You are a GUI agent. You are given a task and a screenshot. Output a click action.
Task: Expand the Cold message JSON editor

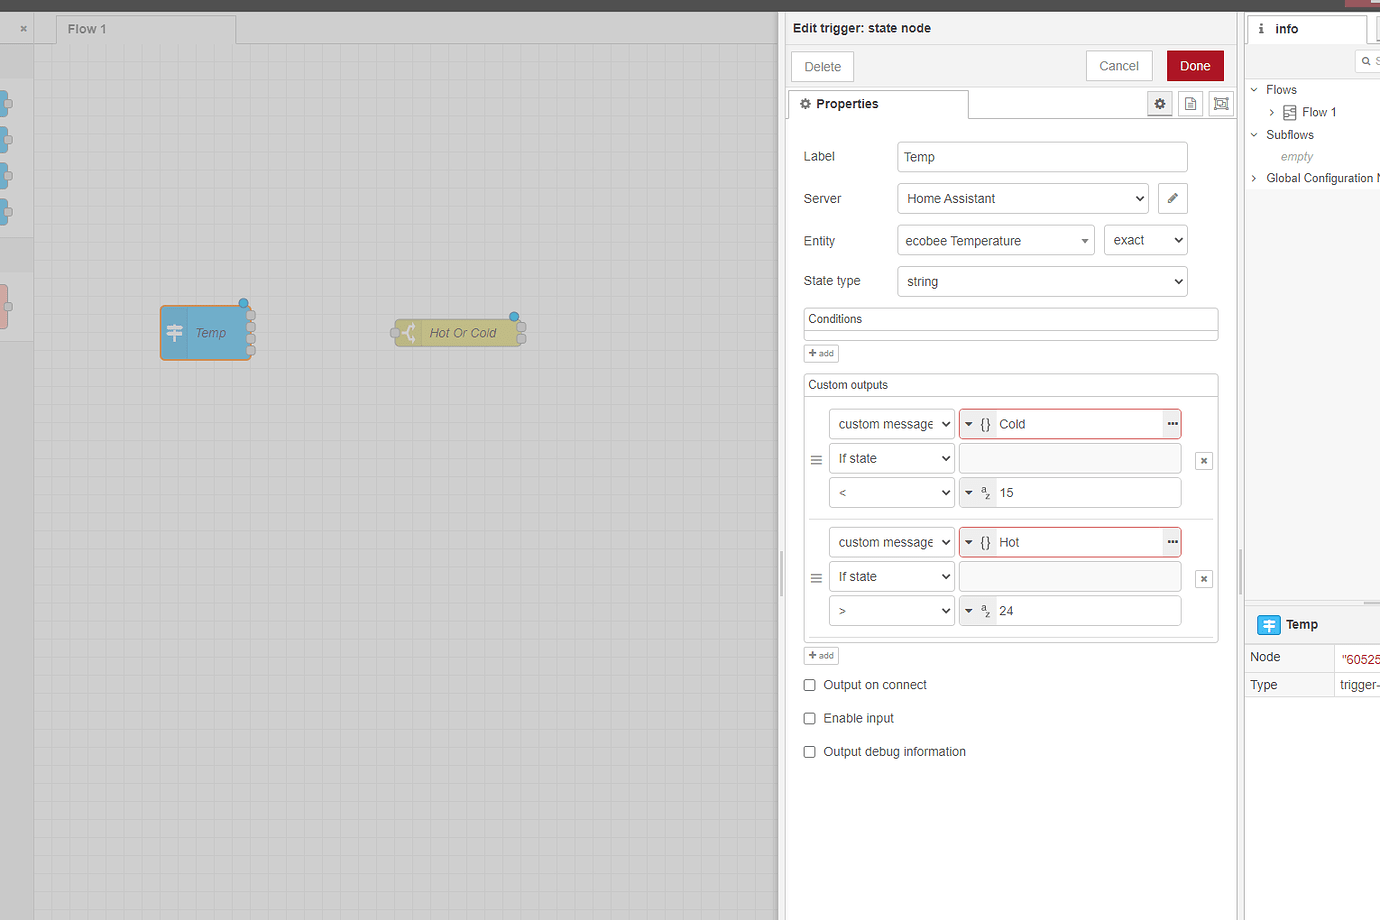1172,424
